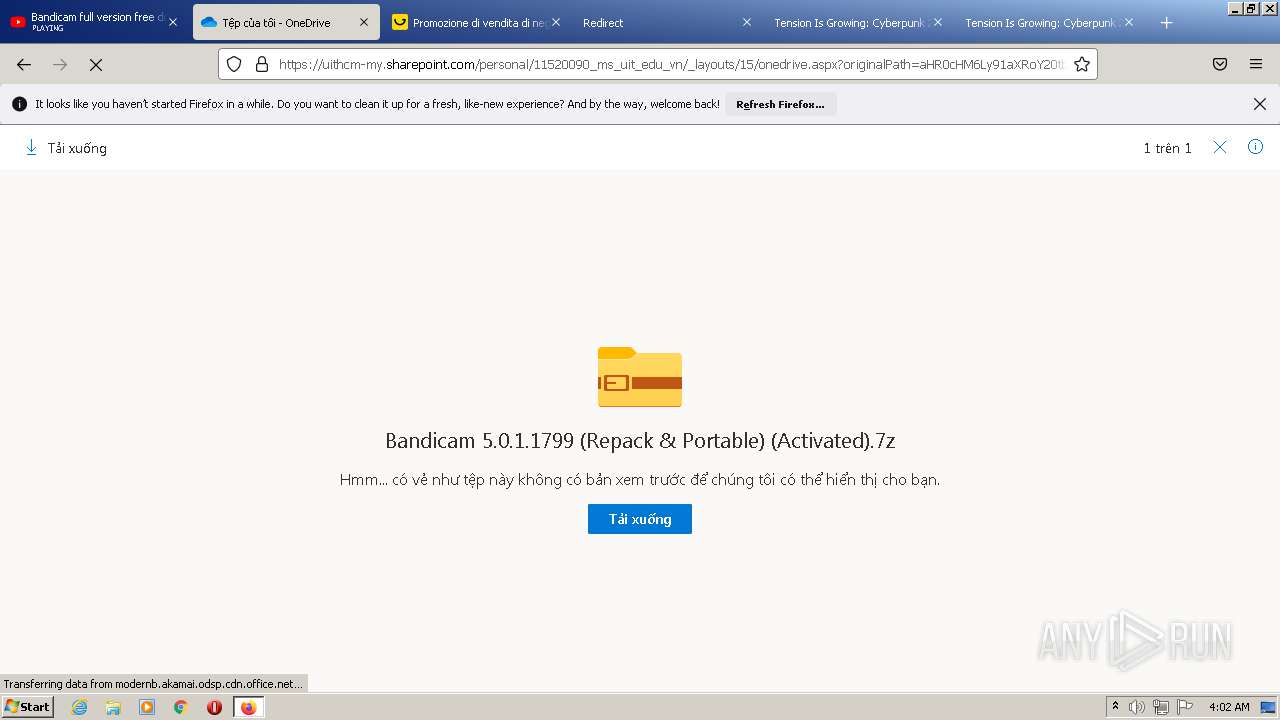Click the Bandicam 5.0.1.1799 file name

click(x=640, y=441)
